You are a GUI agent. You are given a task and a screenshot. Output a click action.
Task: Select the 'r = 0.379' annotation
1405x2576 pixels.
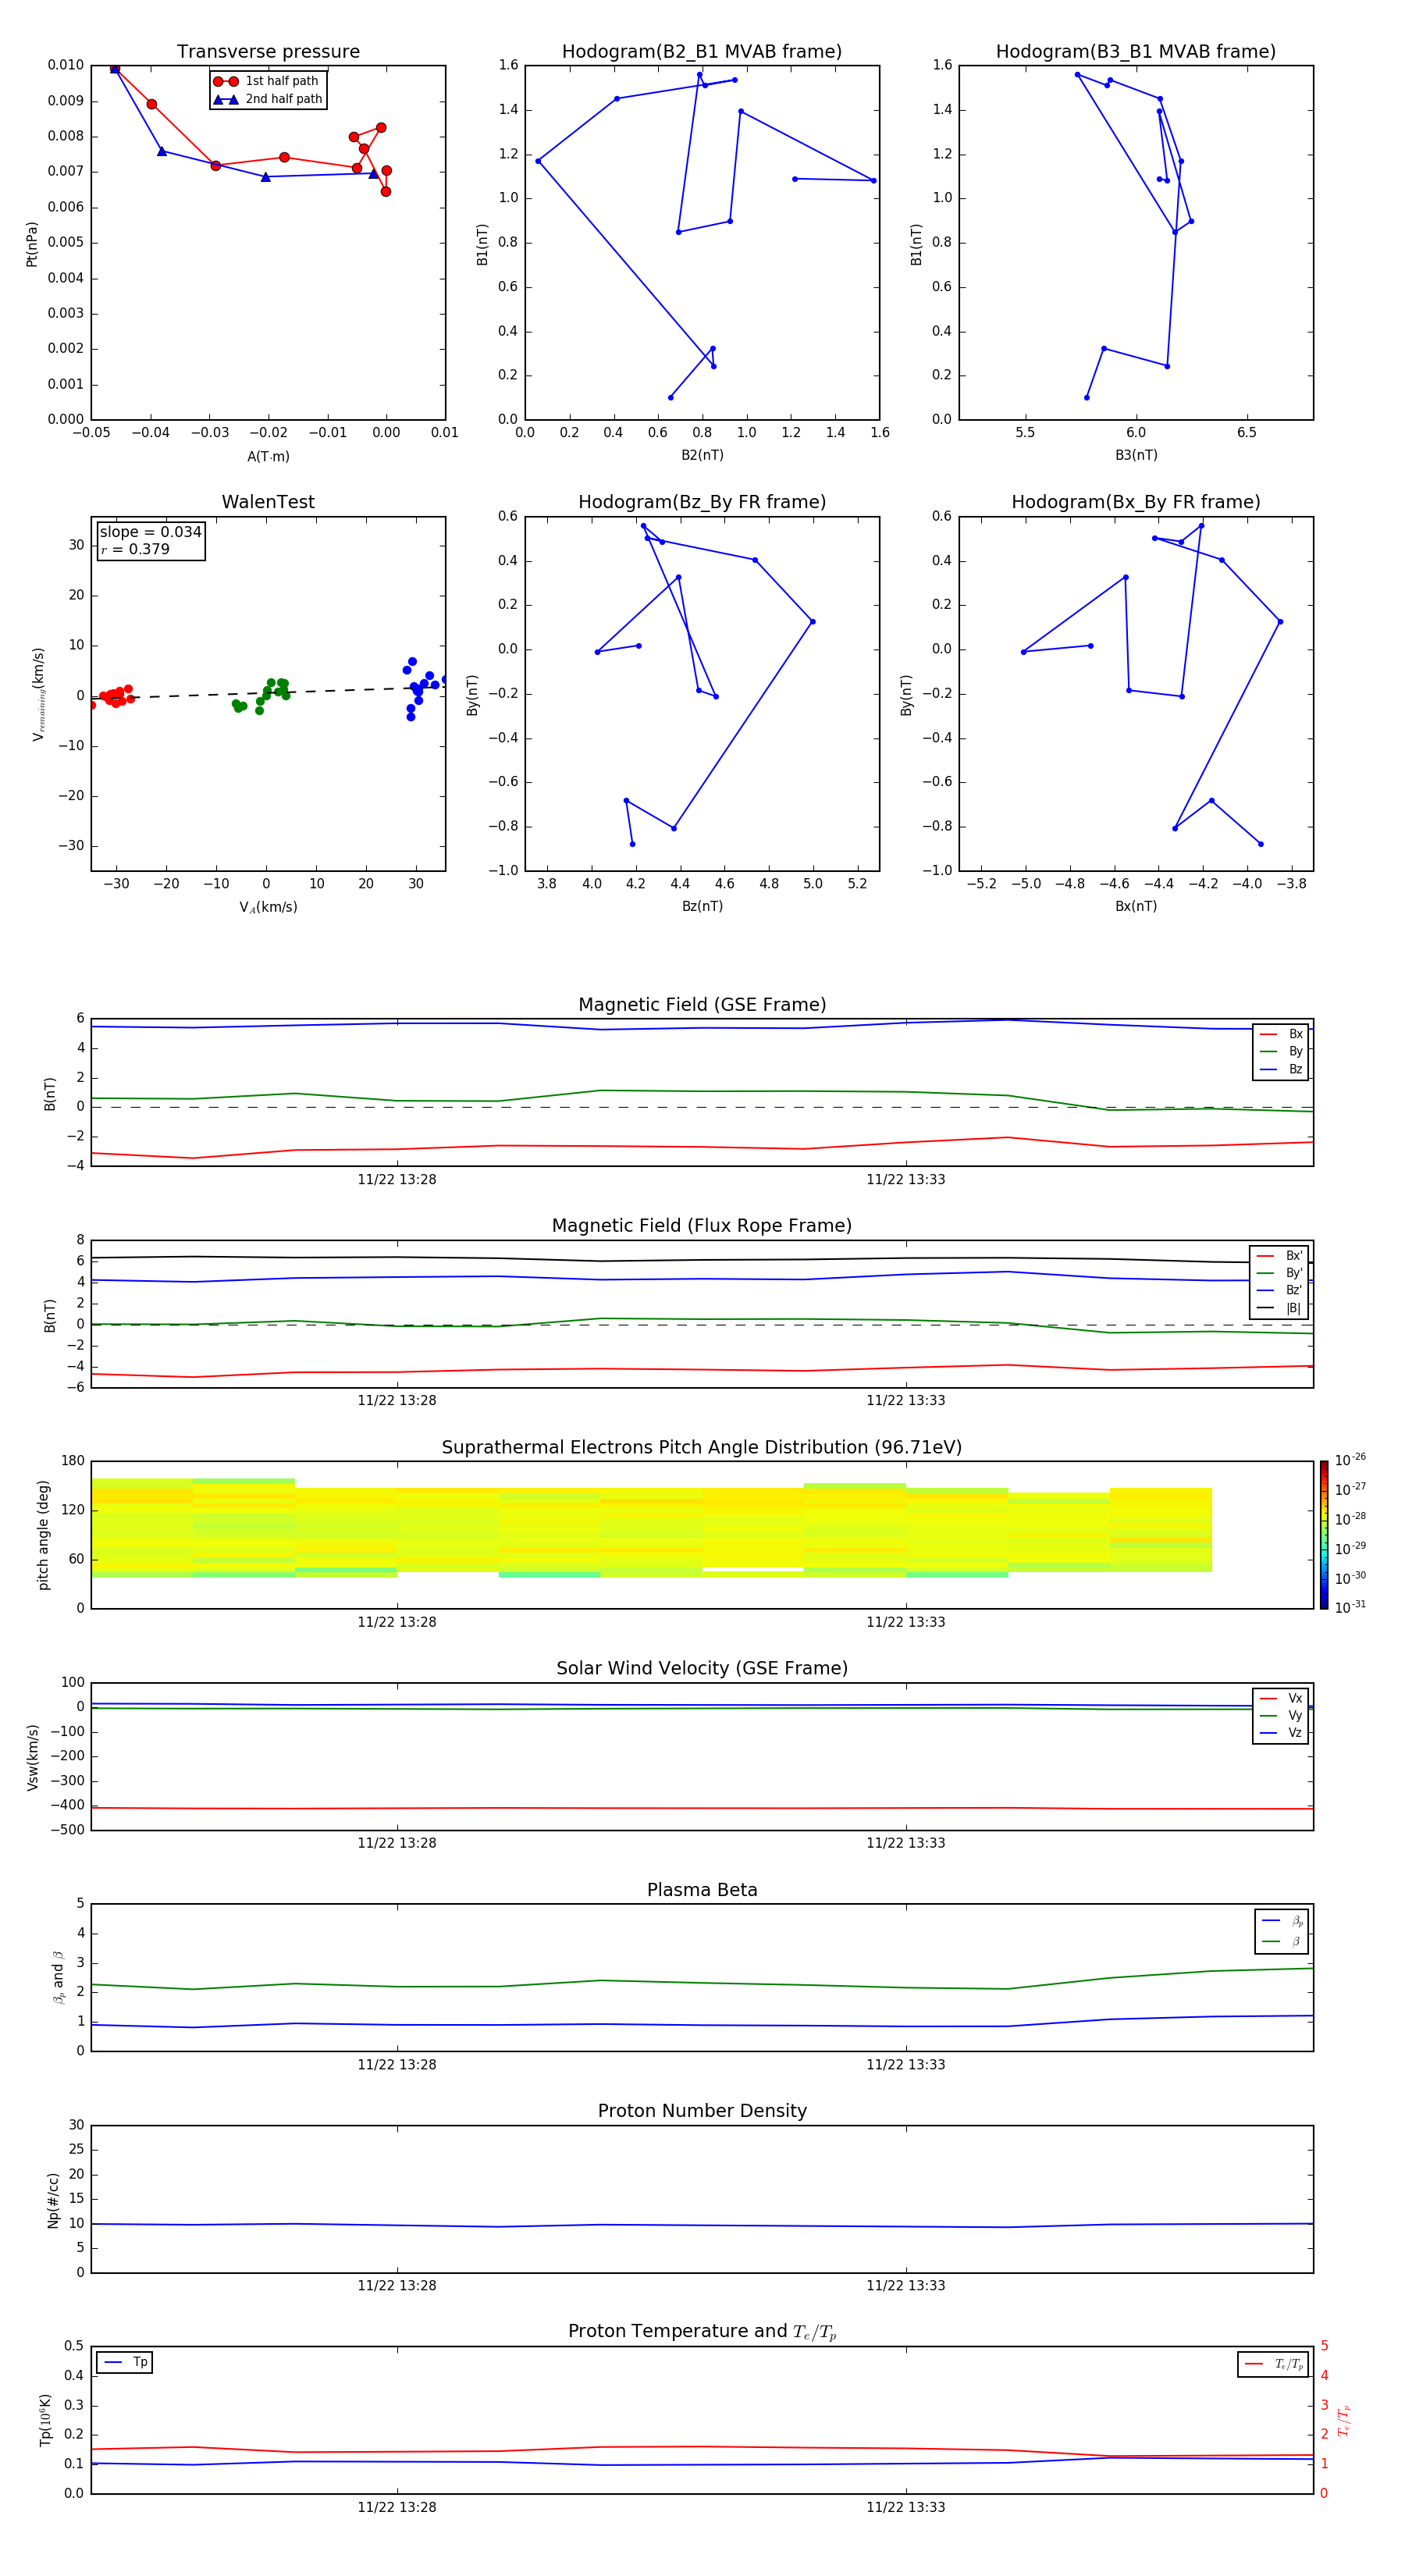tap(135, 549)
